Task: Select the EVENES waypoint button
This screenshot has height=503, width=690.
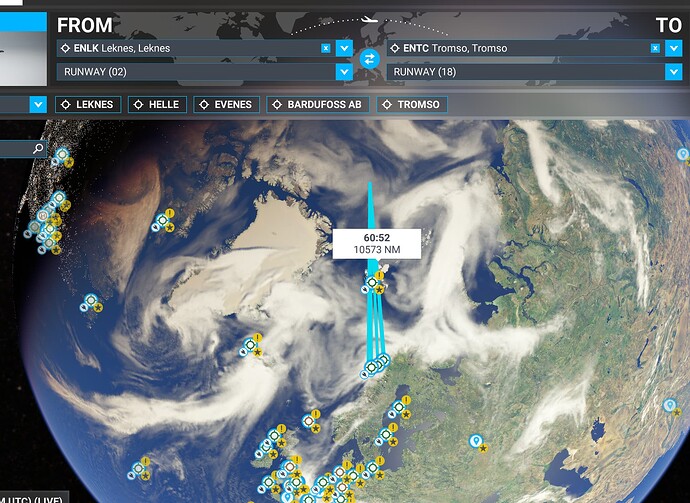Action: 227,105
